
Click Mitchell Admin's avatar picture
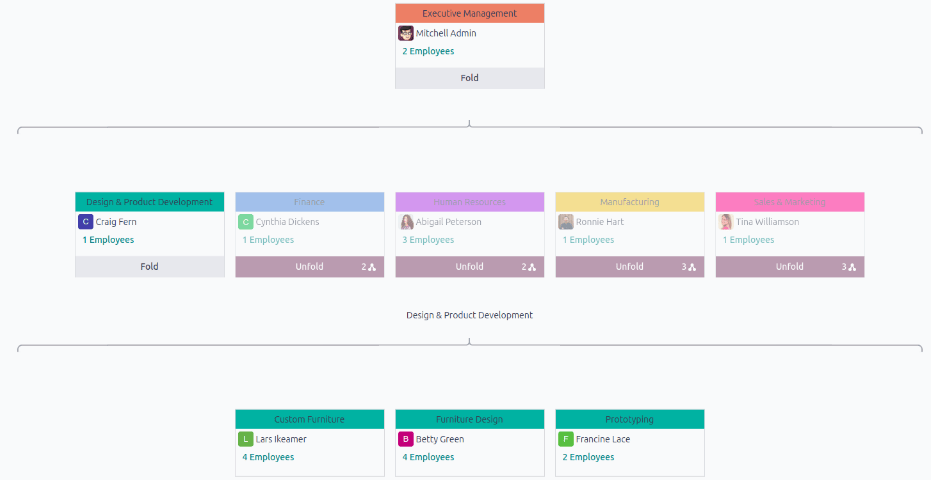tap(406, 33)
